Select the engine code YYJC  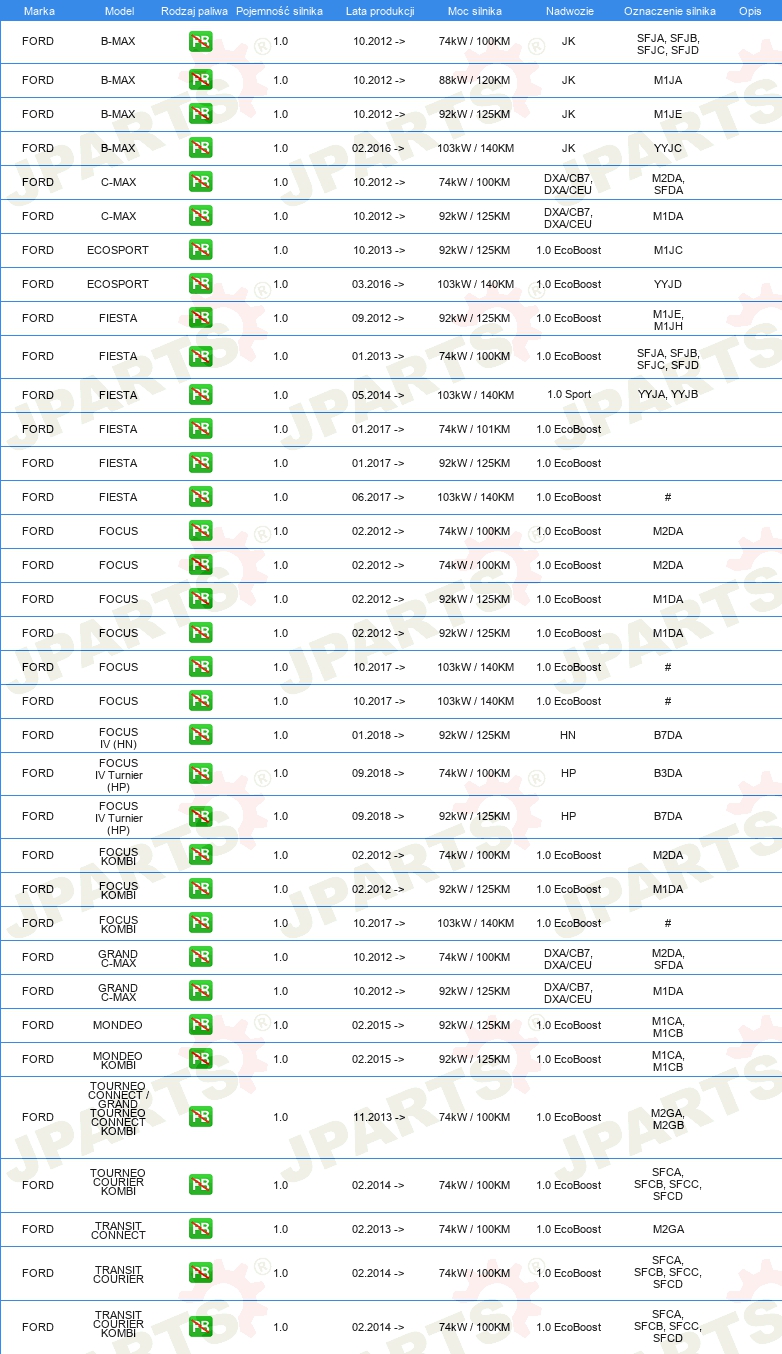point(668,148)
